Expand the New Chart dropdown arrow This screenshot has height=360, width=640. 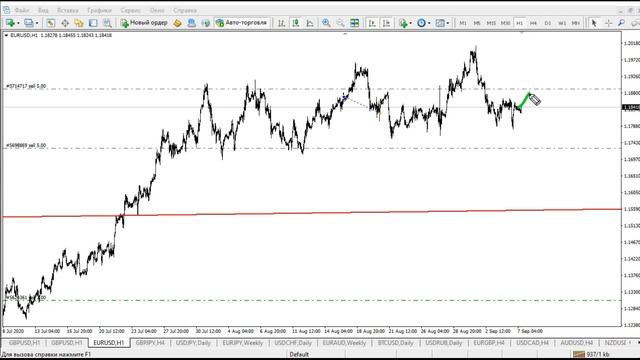[18, 23]
